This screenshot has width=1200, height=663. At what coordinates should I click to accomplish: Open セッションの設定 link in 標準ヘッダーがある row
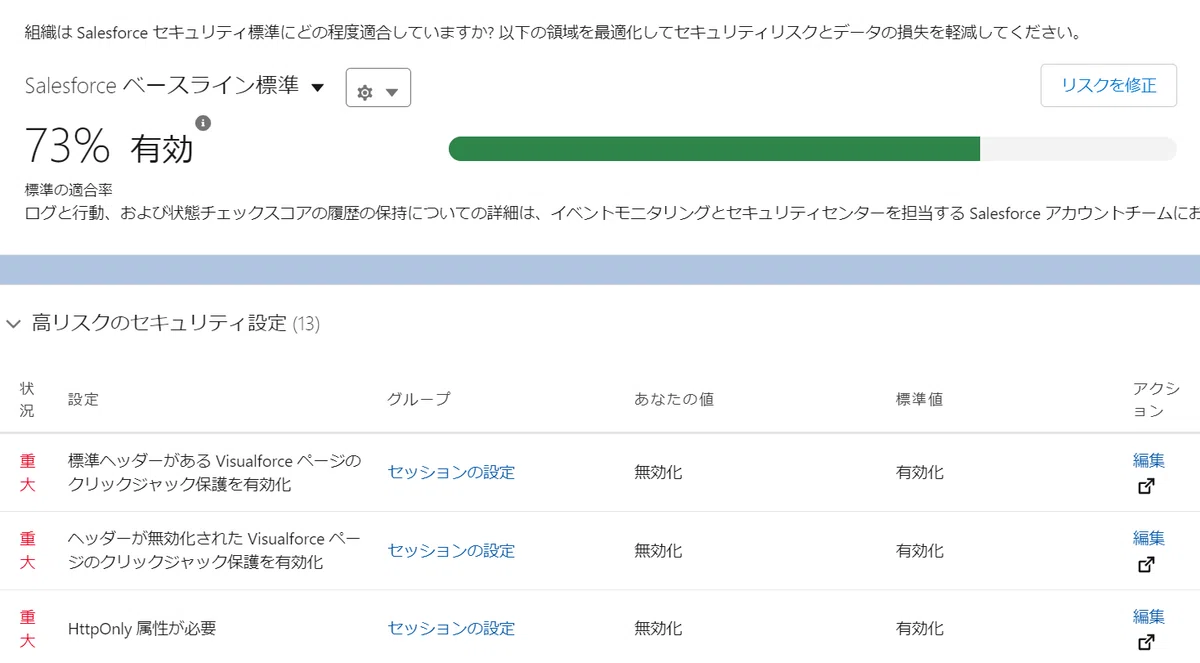451,472
